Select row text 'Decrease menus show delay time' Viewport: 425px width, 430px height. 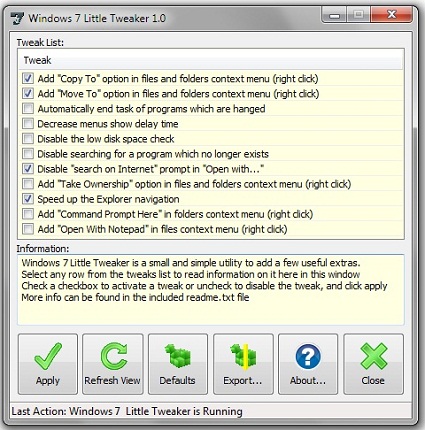point(108,124)
